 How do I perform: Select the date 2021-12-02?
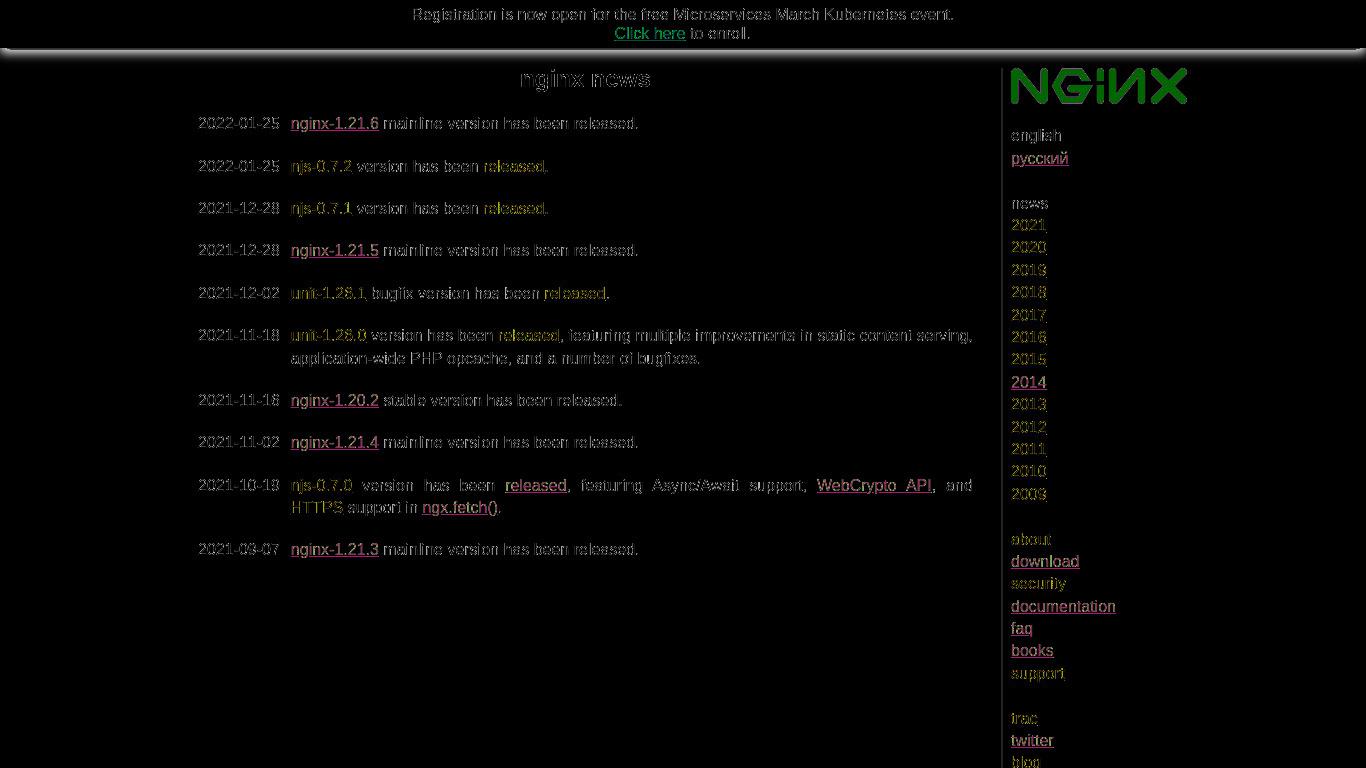(x=239, y=294)
